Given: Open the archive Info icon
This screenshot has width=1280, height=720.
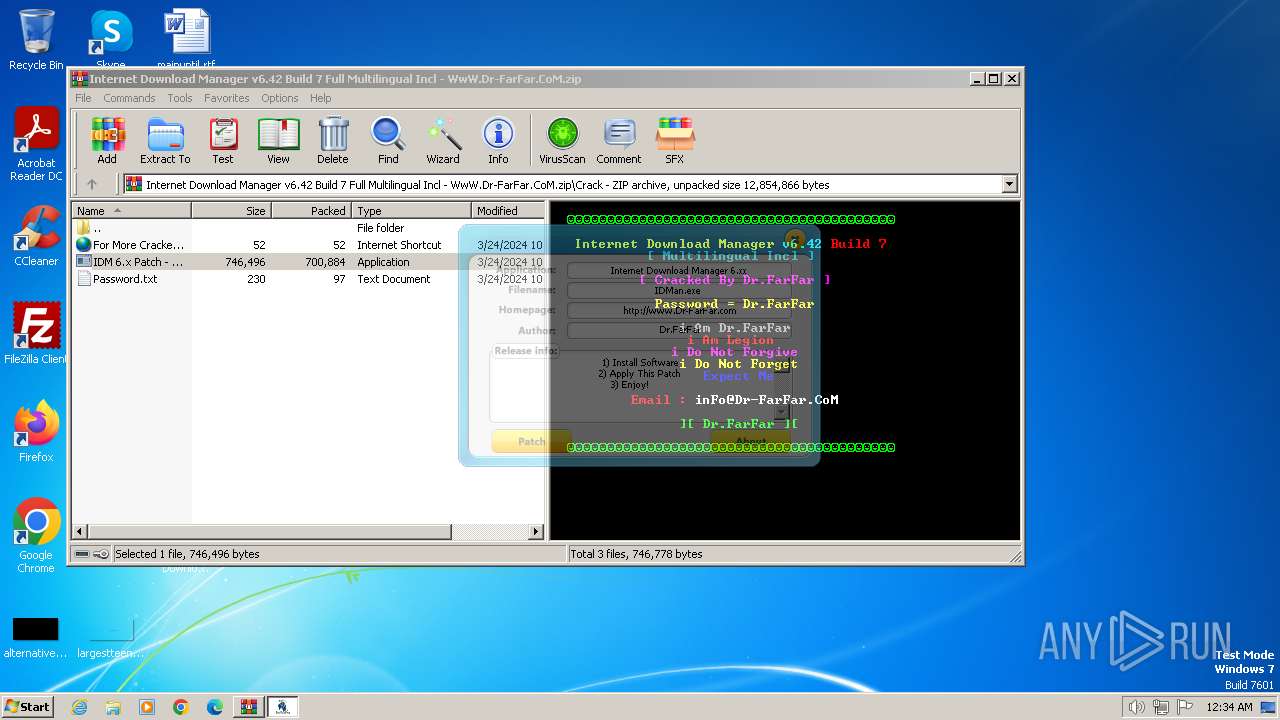Looking at the screenshot, I should 498,141.
